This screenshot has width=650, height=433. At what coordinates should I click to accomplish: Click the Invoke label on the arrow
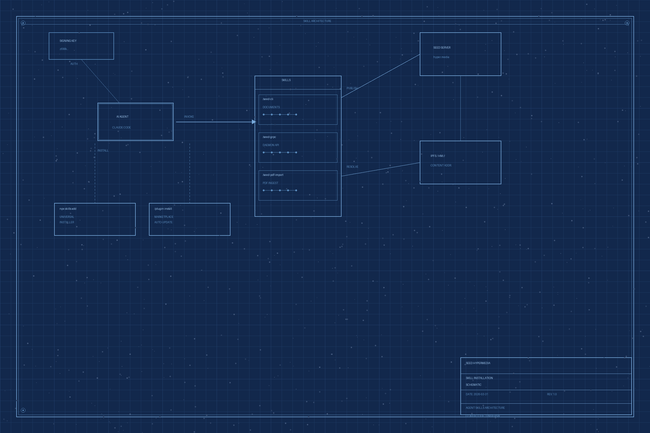pos(189,117)
